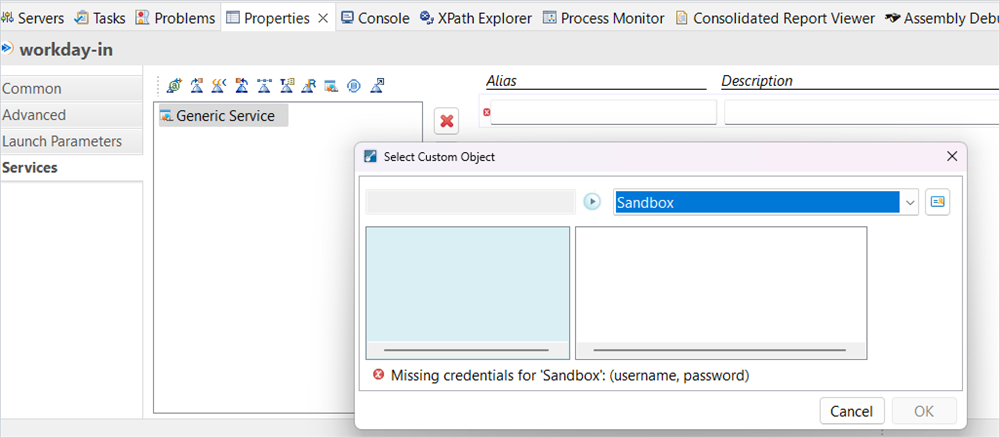The height and width of the screenshot is (438, 1000).
Task: Close the Properties tab
Action: pyautogui.click(x=323, y=18)
